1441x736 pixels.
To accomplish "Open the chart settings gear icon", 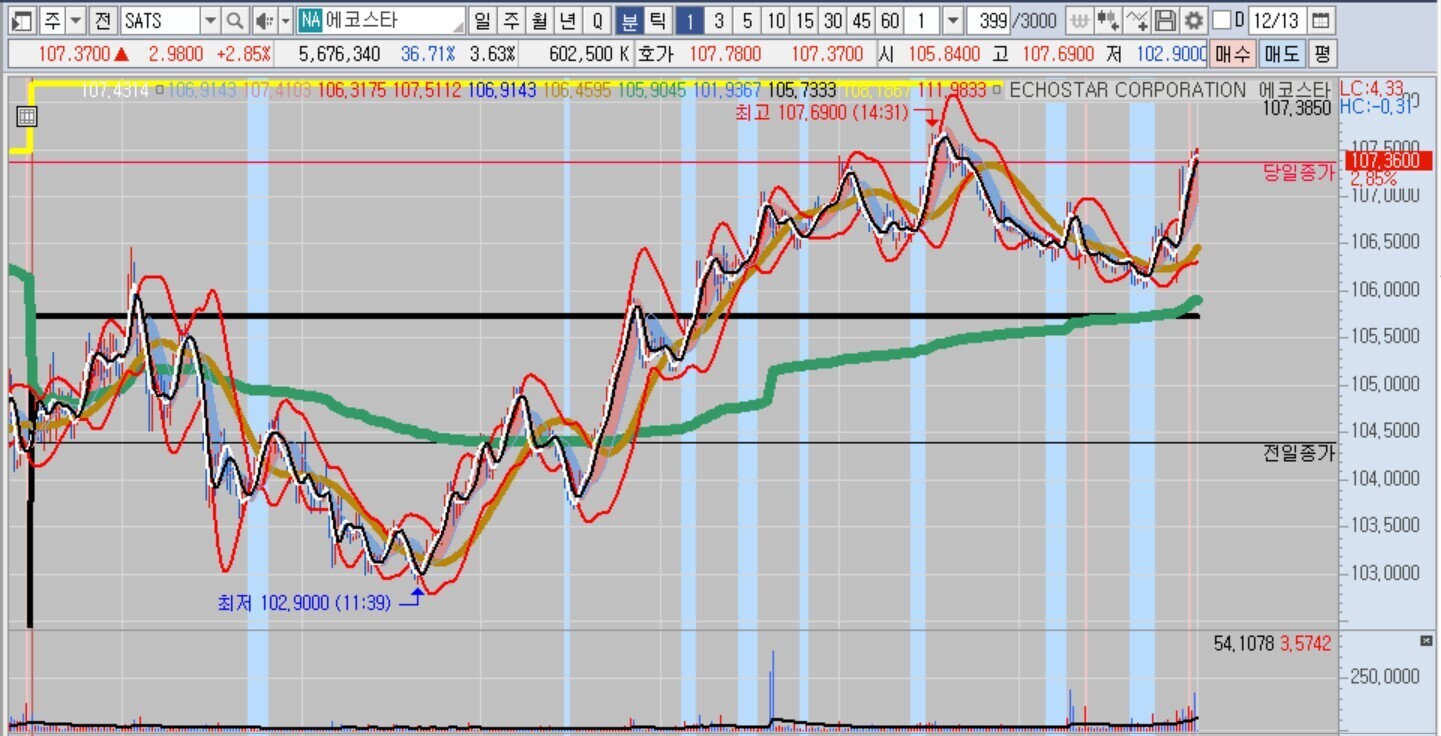I will click(x=1194, y=20).
